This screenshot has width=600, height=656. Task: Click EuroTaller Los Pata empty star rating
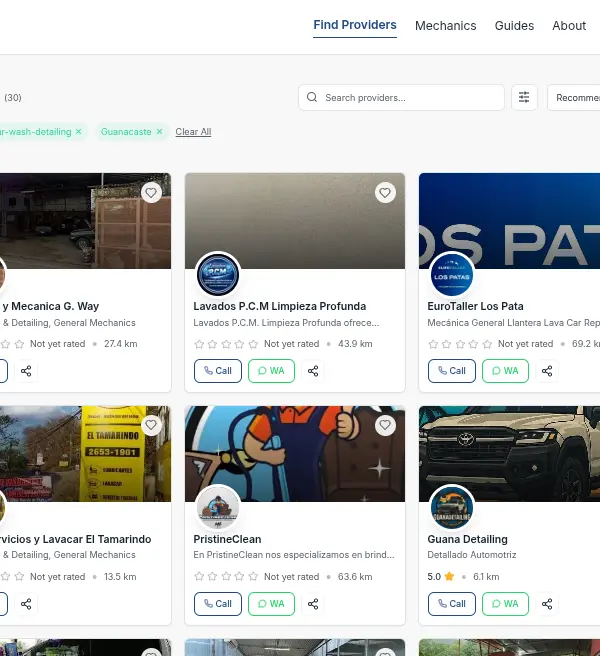click(460, 344)
